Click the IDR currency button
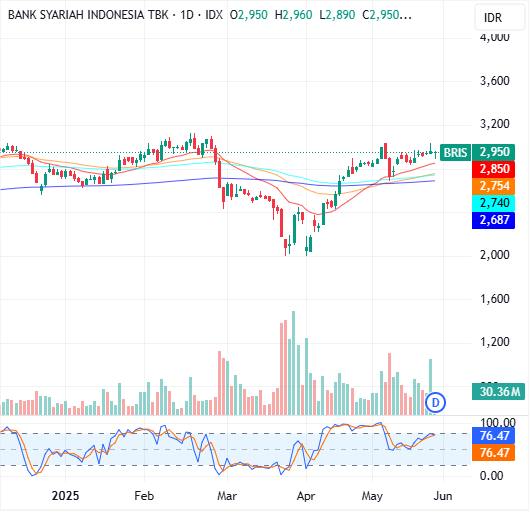Image resolution: width=529 pixels, height=511 pixels. click(x=500, y=18)
